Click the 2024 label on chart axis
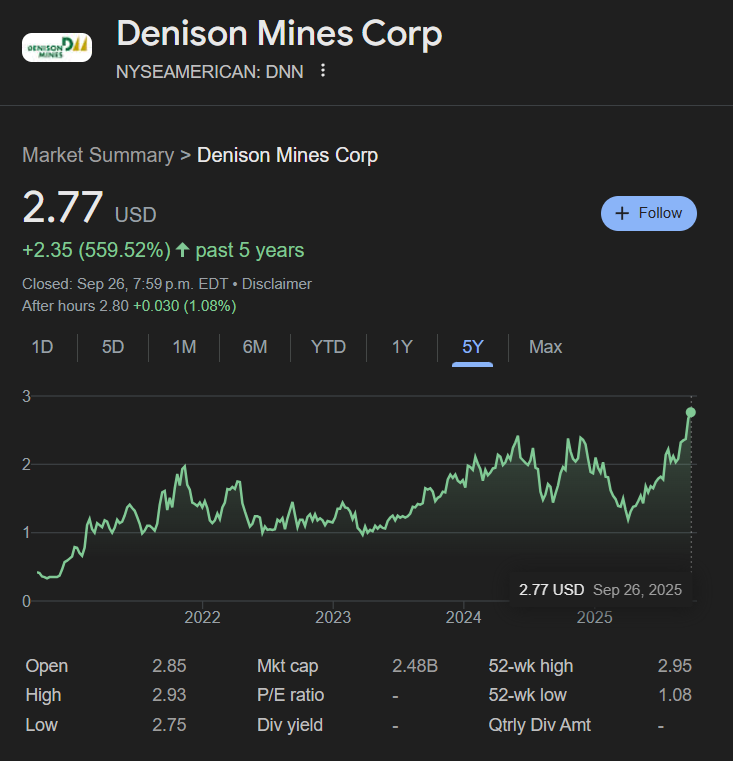Viewport: 733px width, 761px height. click(464, 617)
